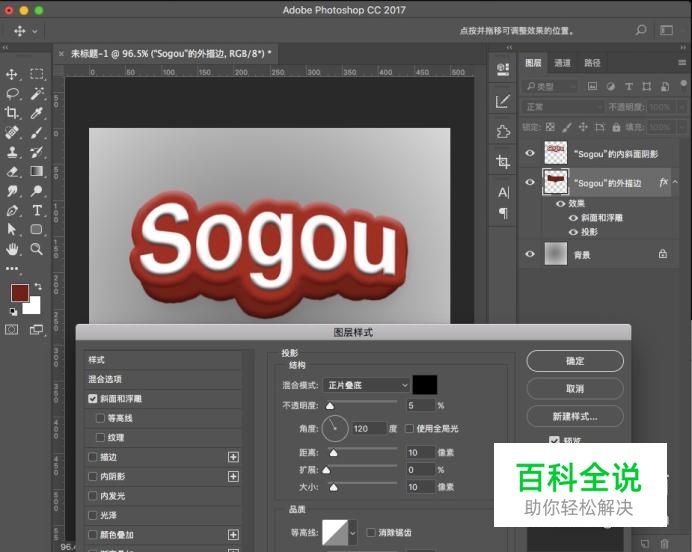692x552 pixels.
Task: Select the Eraser tool
Action: coord(12,171)
